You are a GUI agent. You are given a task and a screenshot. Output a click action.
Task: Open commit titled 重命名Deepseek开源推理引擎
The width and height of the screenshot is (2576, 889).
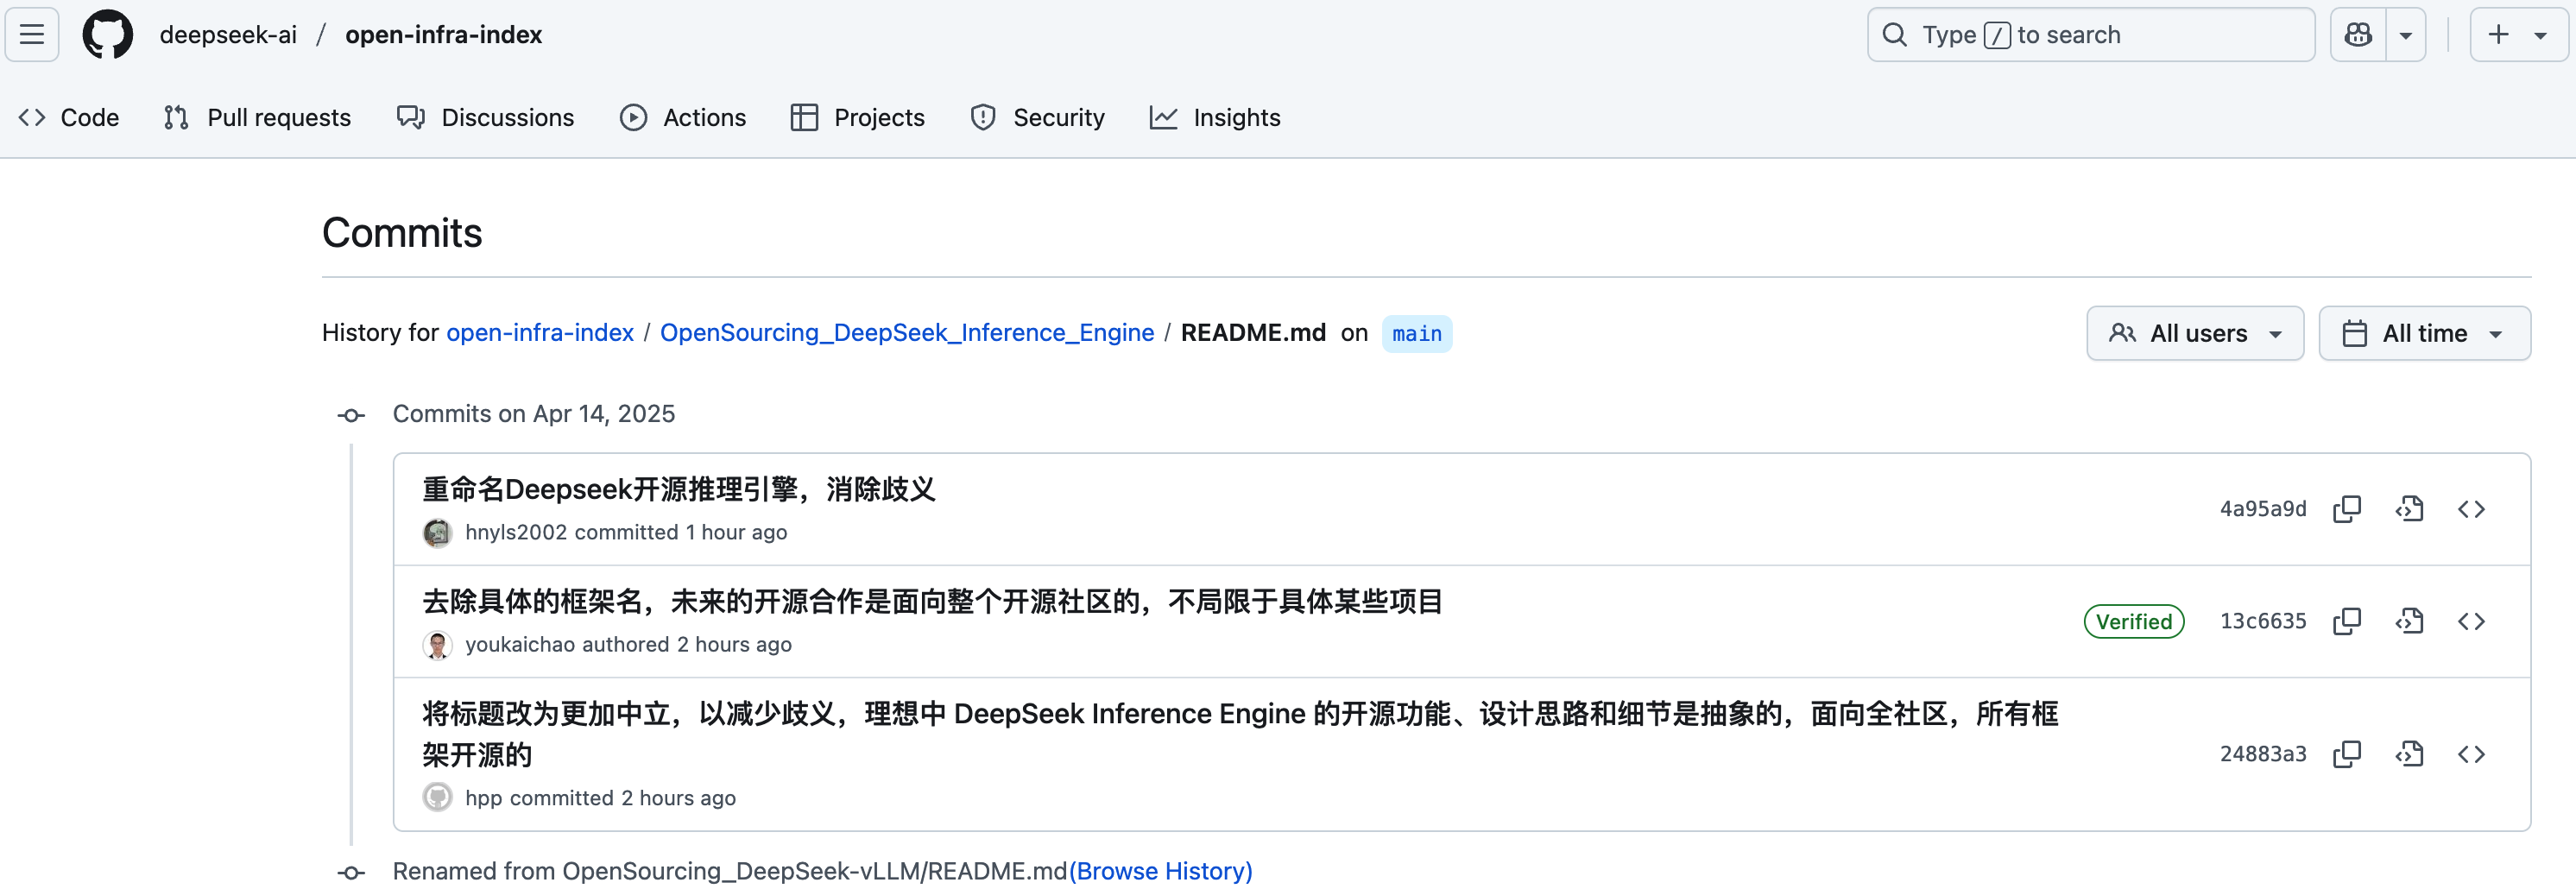[x=679, y=490]
